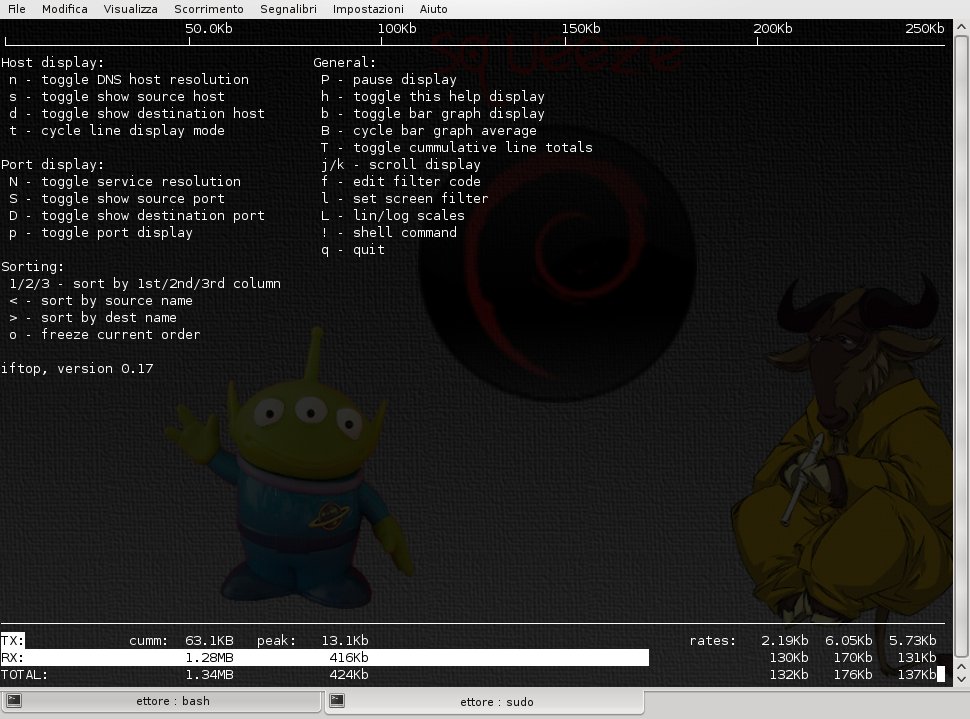The height and width of the screenshot is (719, 970).
Task: Click the 'cycle bar graph average' line
Action: point(429,131)
